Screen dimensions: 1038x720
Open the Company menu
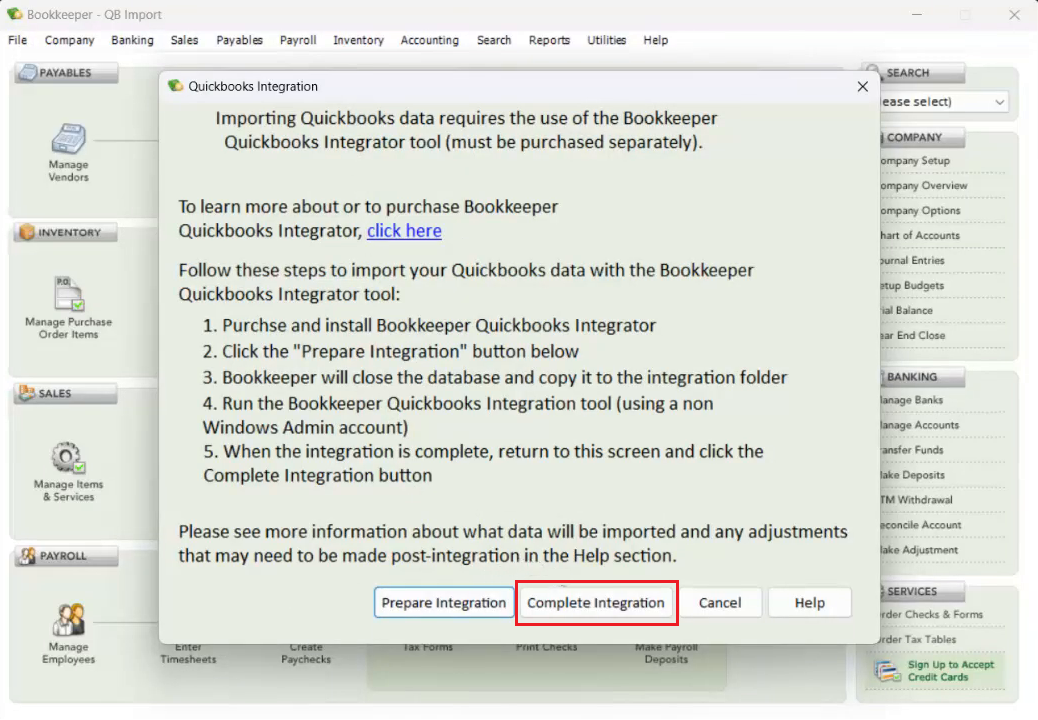[x=70, y=40]
